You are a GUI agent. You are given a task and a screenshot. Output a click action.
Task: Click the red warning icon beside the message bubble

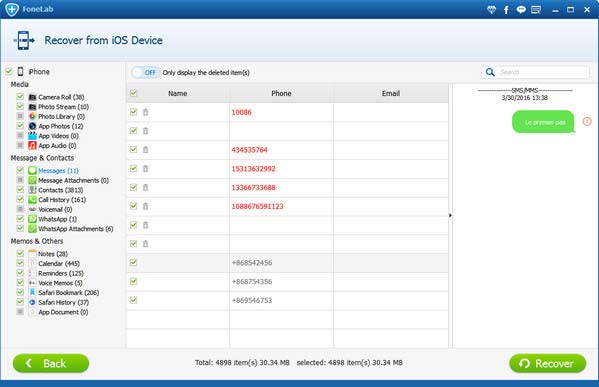pos(587,121)
